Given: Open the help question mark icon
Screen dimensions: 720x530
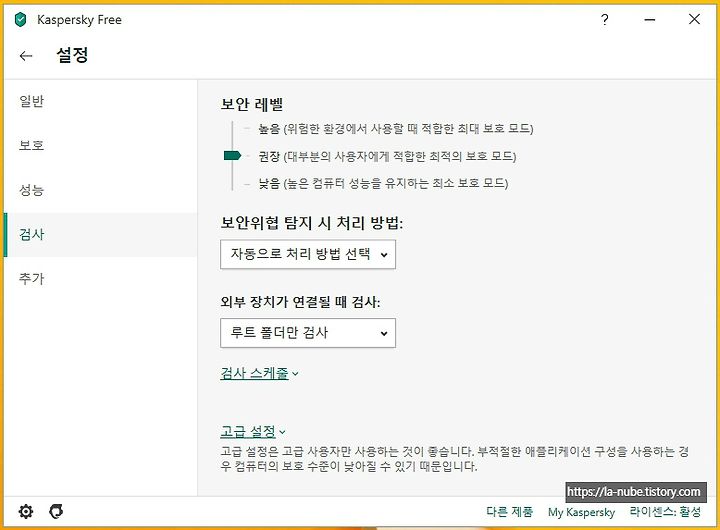Looking at the screenshot, I should point(605,20).
